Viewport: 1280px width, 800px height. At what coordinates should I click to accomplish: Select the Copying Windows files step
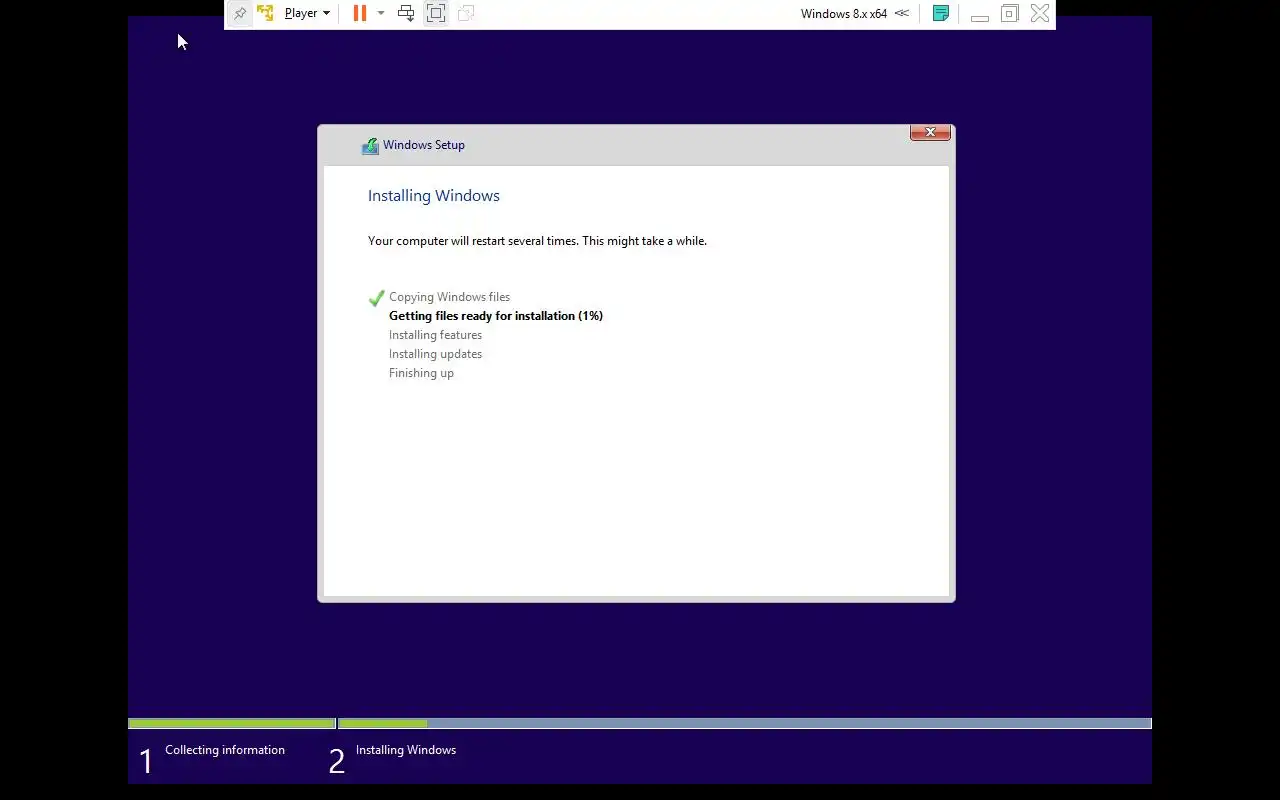[449, 297]
